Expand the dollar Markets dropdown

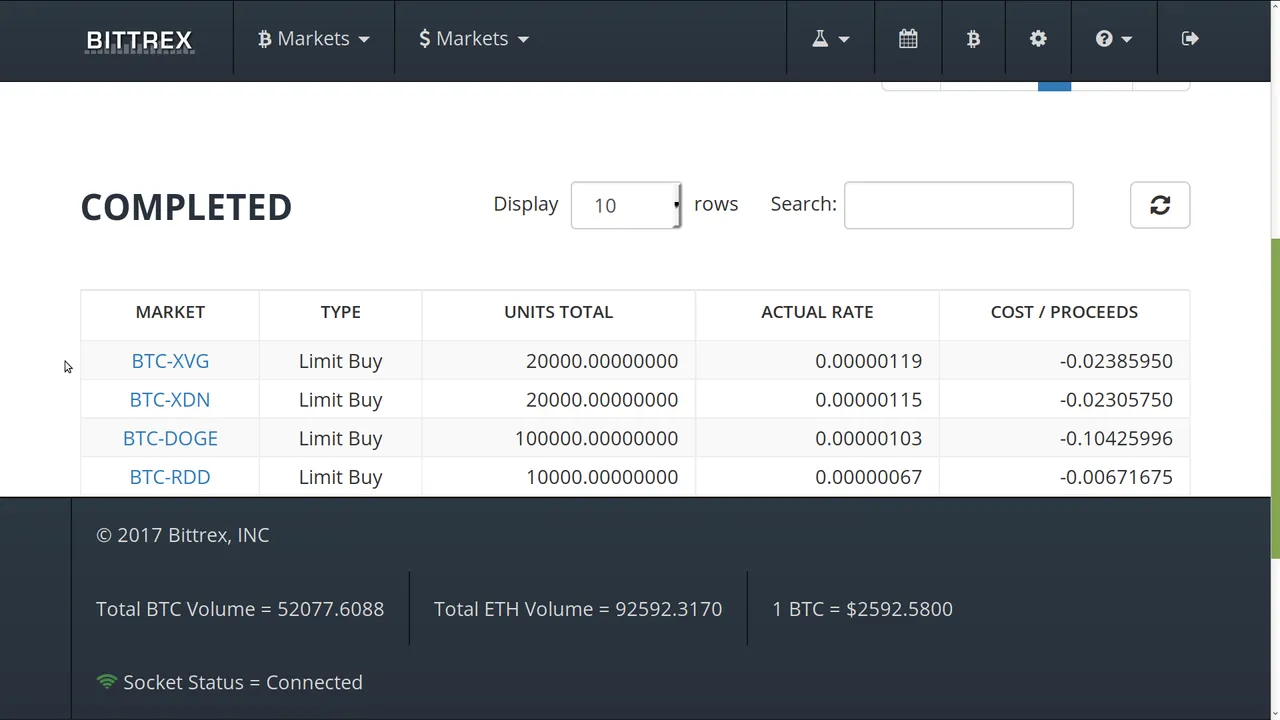(x=474, y=38)
